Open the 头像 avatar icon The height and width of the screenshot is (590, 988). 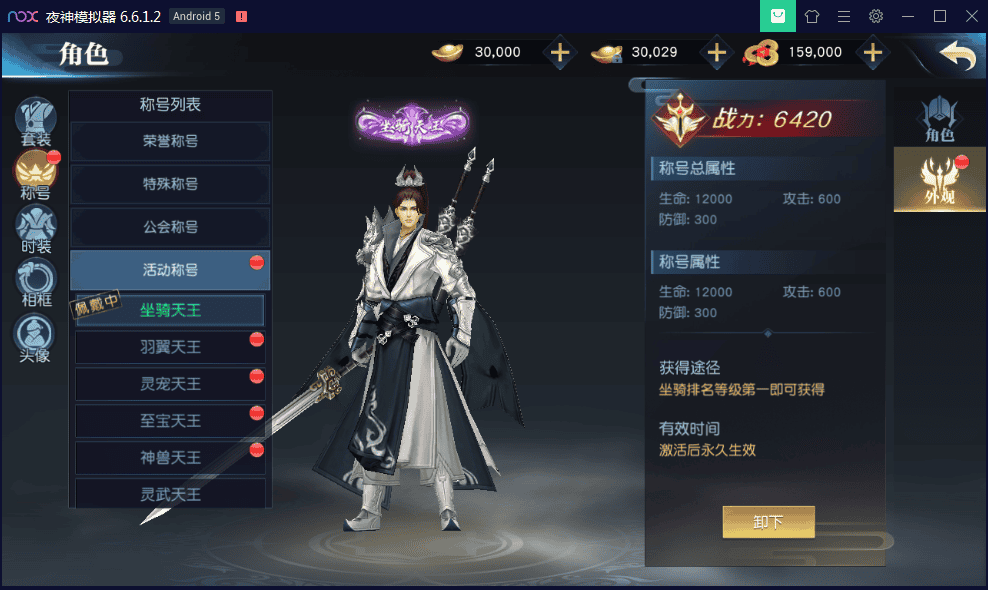tap(36, 337)
